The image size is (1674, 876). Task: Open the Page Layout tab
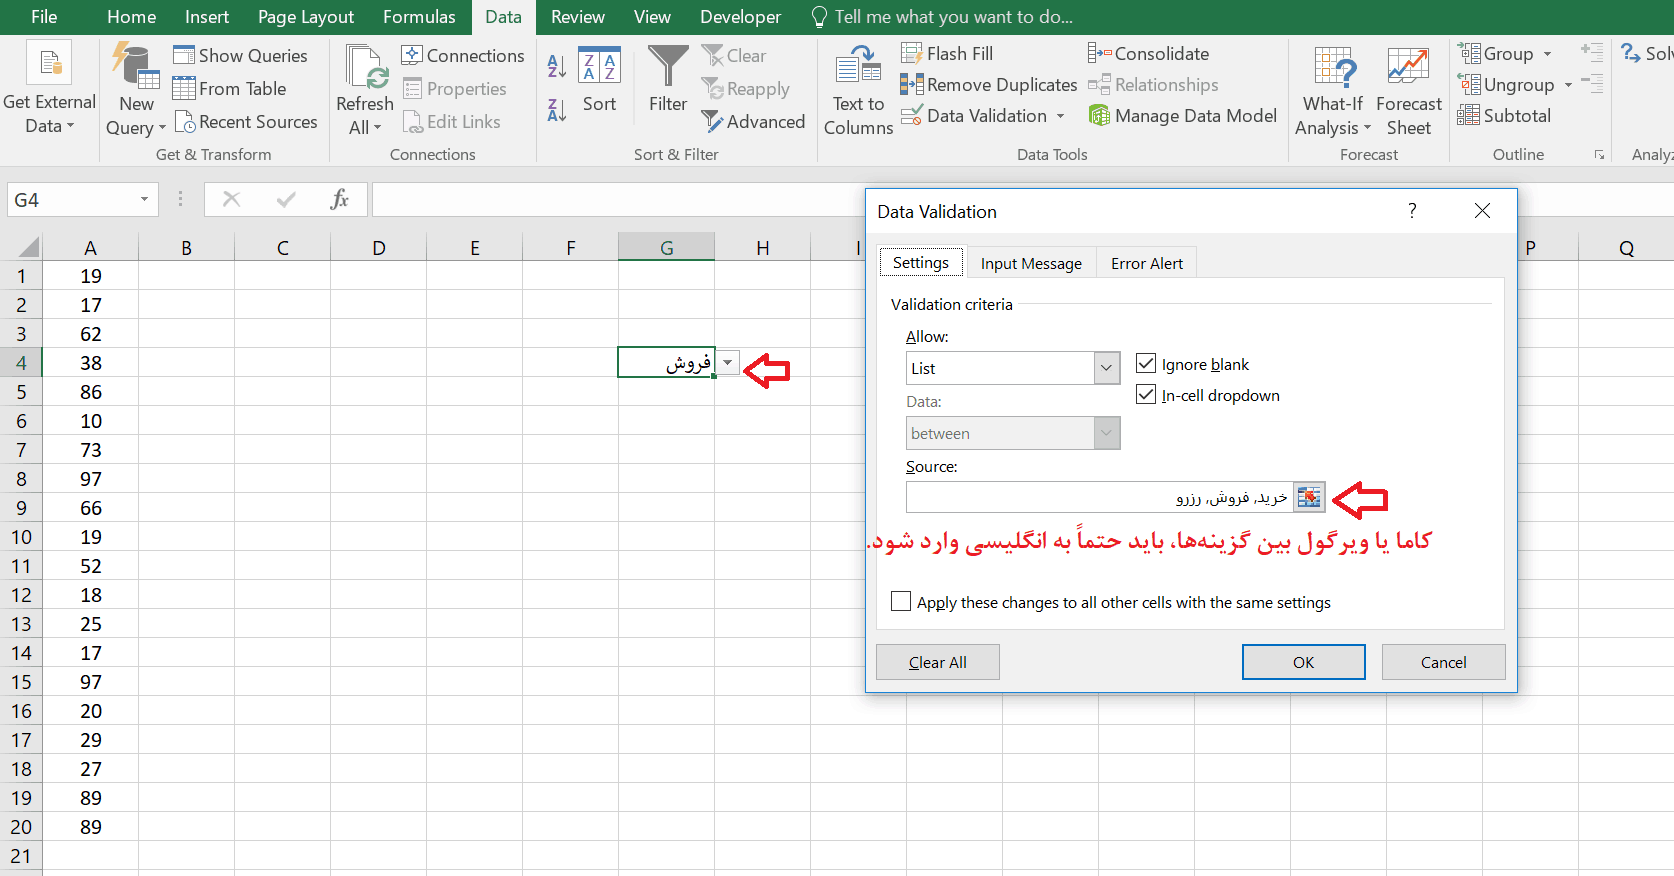click(x=306, y=17)
